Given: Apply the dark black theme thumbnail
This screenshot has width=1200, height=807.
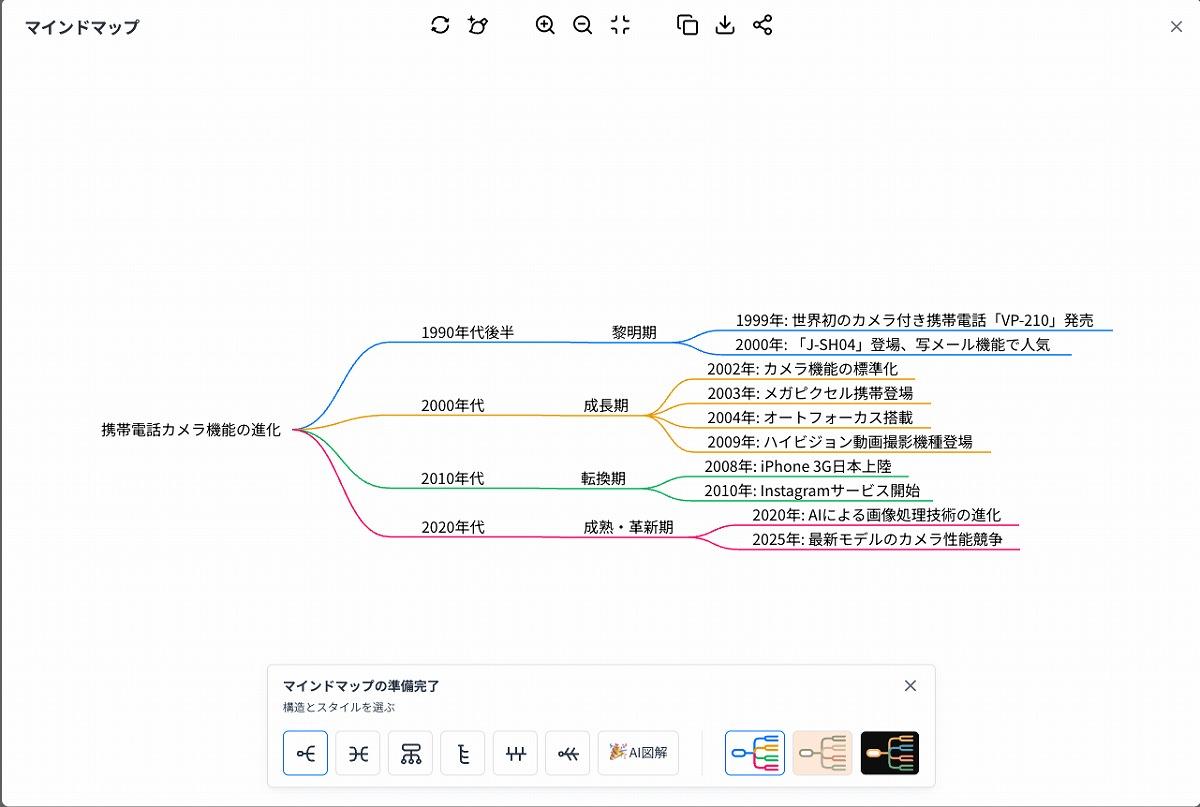Looking at the screenshot, I should coord(889,753).
